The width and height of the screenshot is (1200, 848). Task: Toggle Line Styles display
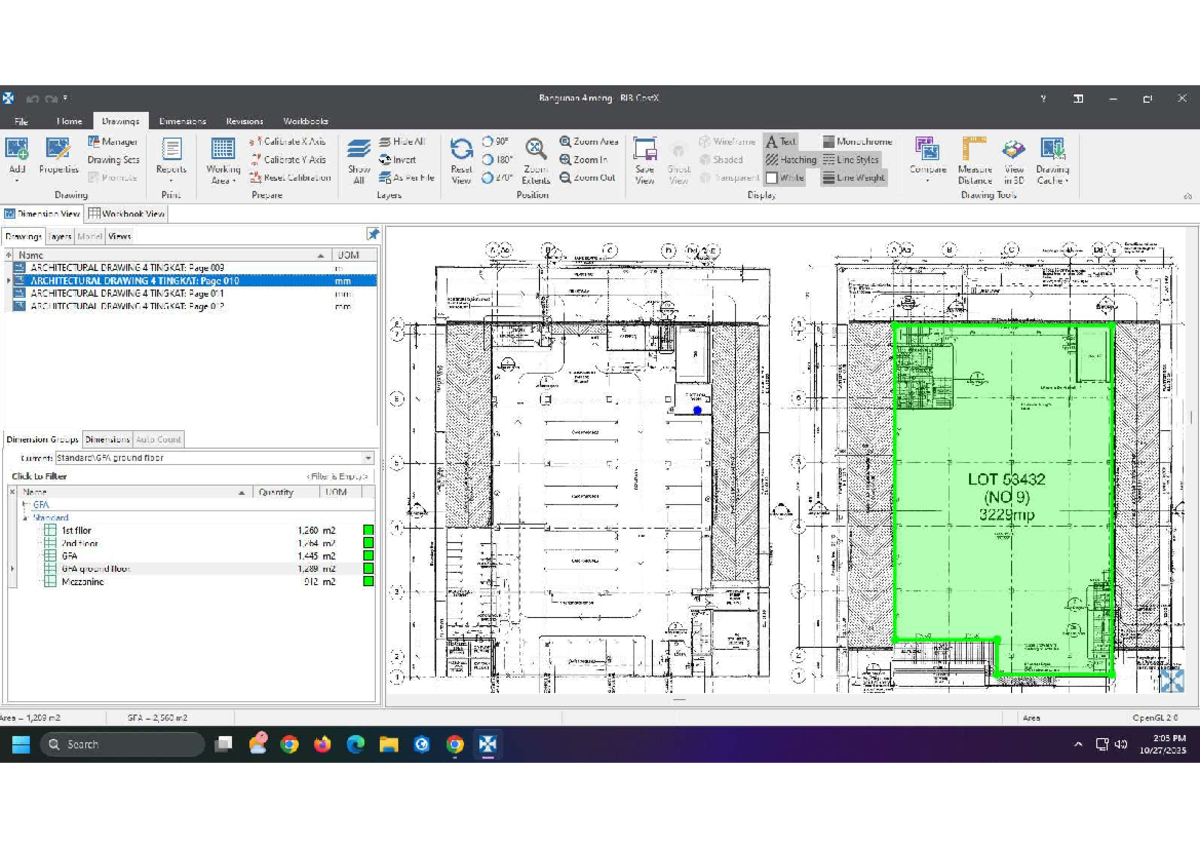851,160
